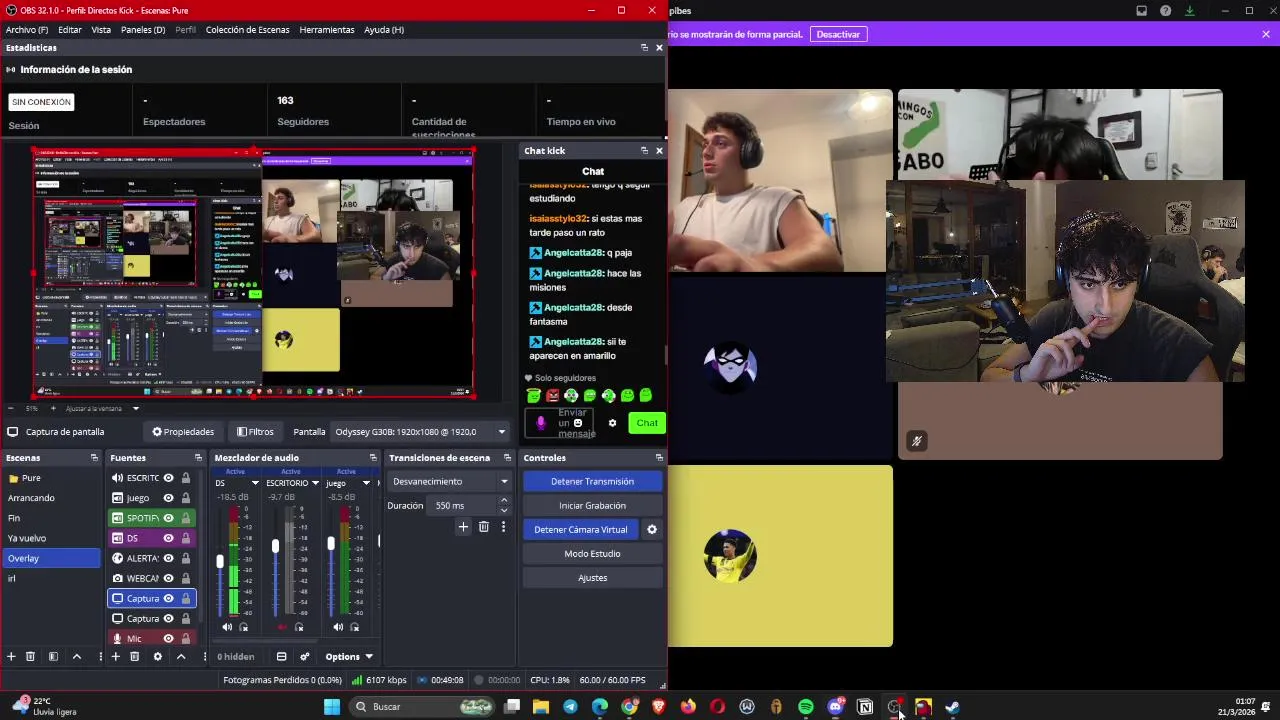1280x720 pixels.
Task: Toggle visibility of the Mic source
Action: 168,638
